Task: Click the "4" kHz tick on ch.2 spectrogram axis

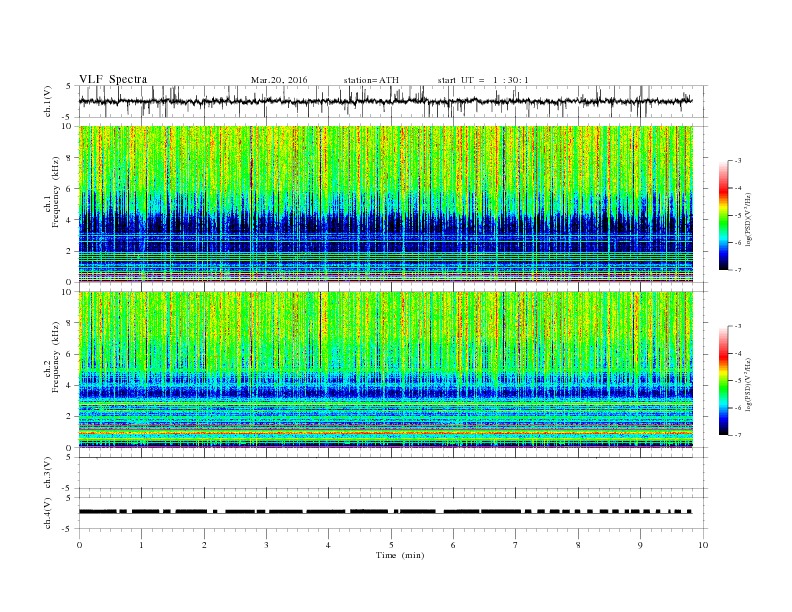Action: point(69,385)
